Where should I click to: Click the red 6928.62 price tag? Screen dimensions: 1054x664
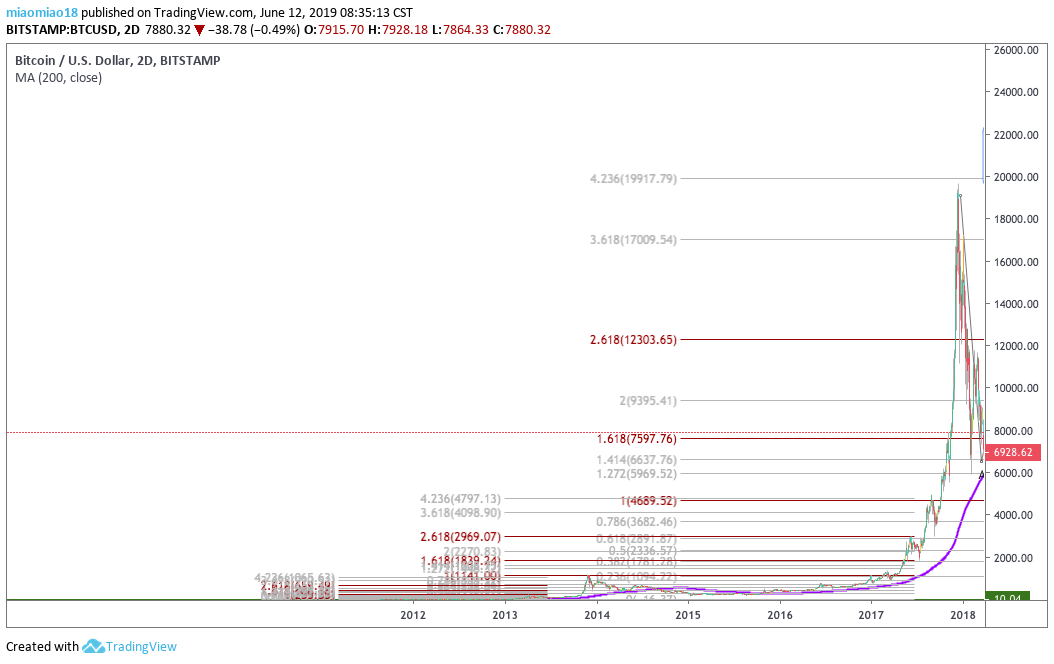(1012, 452)
